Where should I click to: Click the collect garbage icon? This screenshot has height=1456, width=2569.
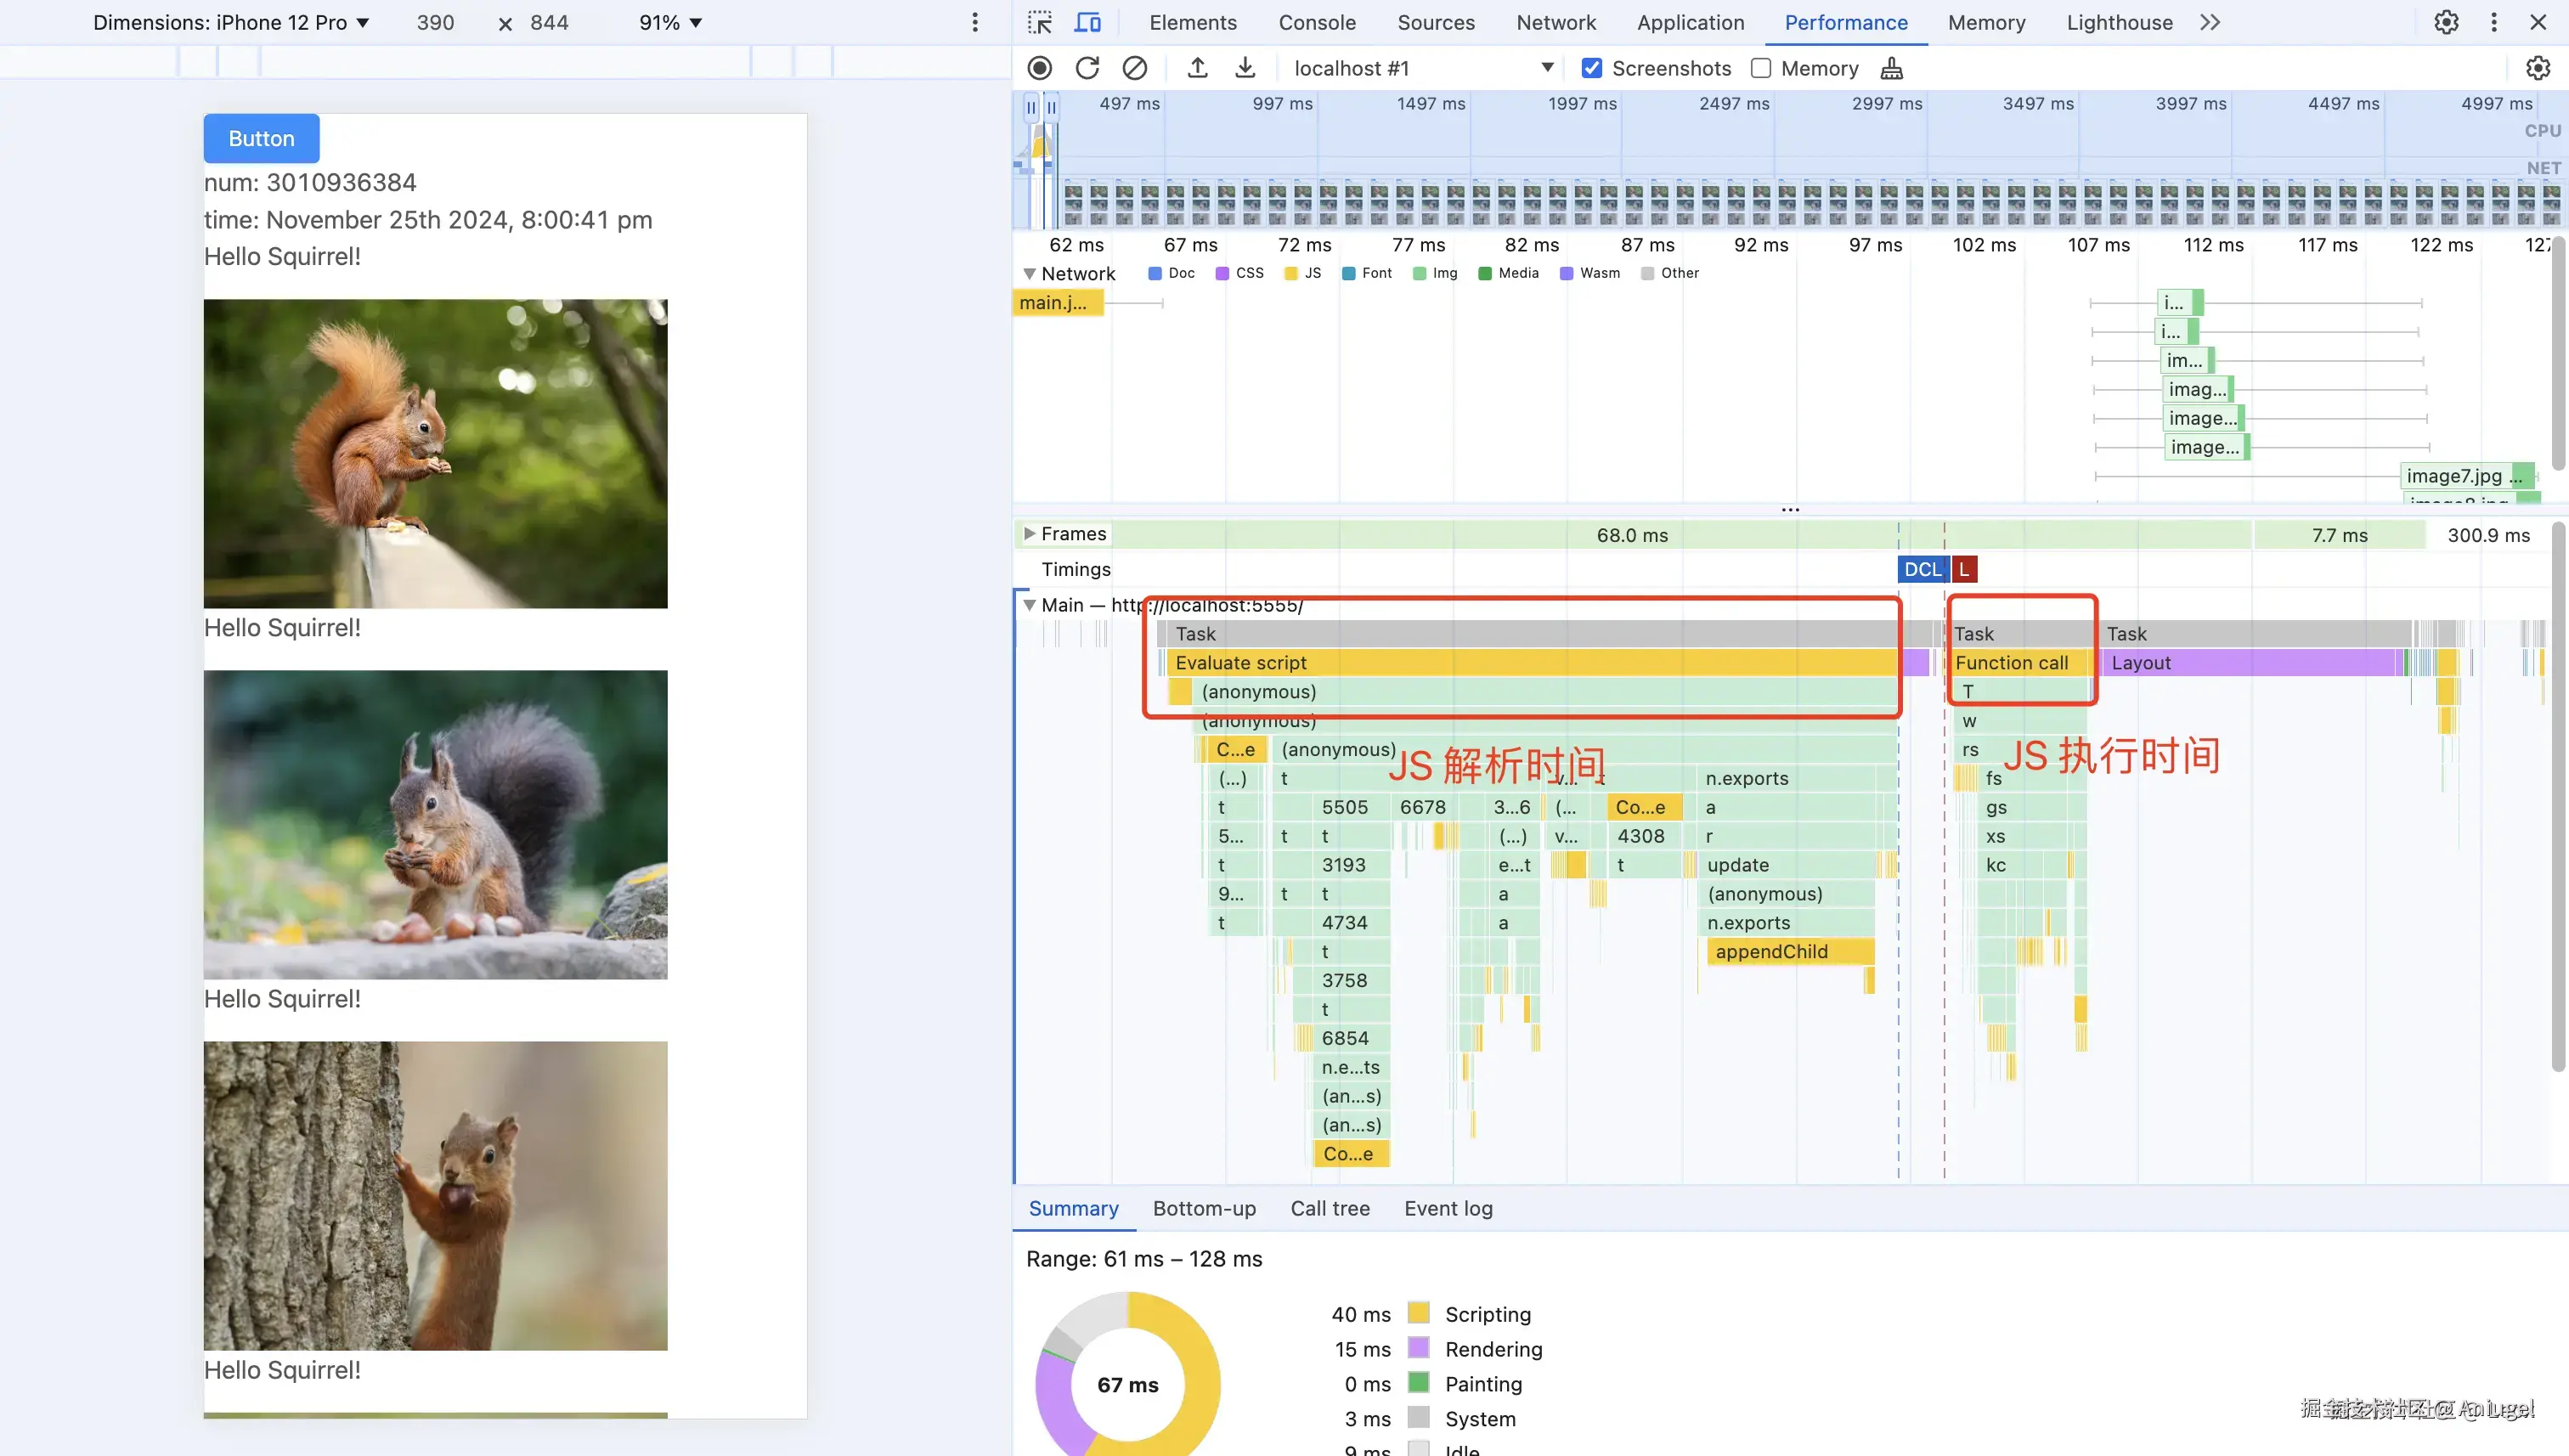click(1891, 68)
